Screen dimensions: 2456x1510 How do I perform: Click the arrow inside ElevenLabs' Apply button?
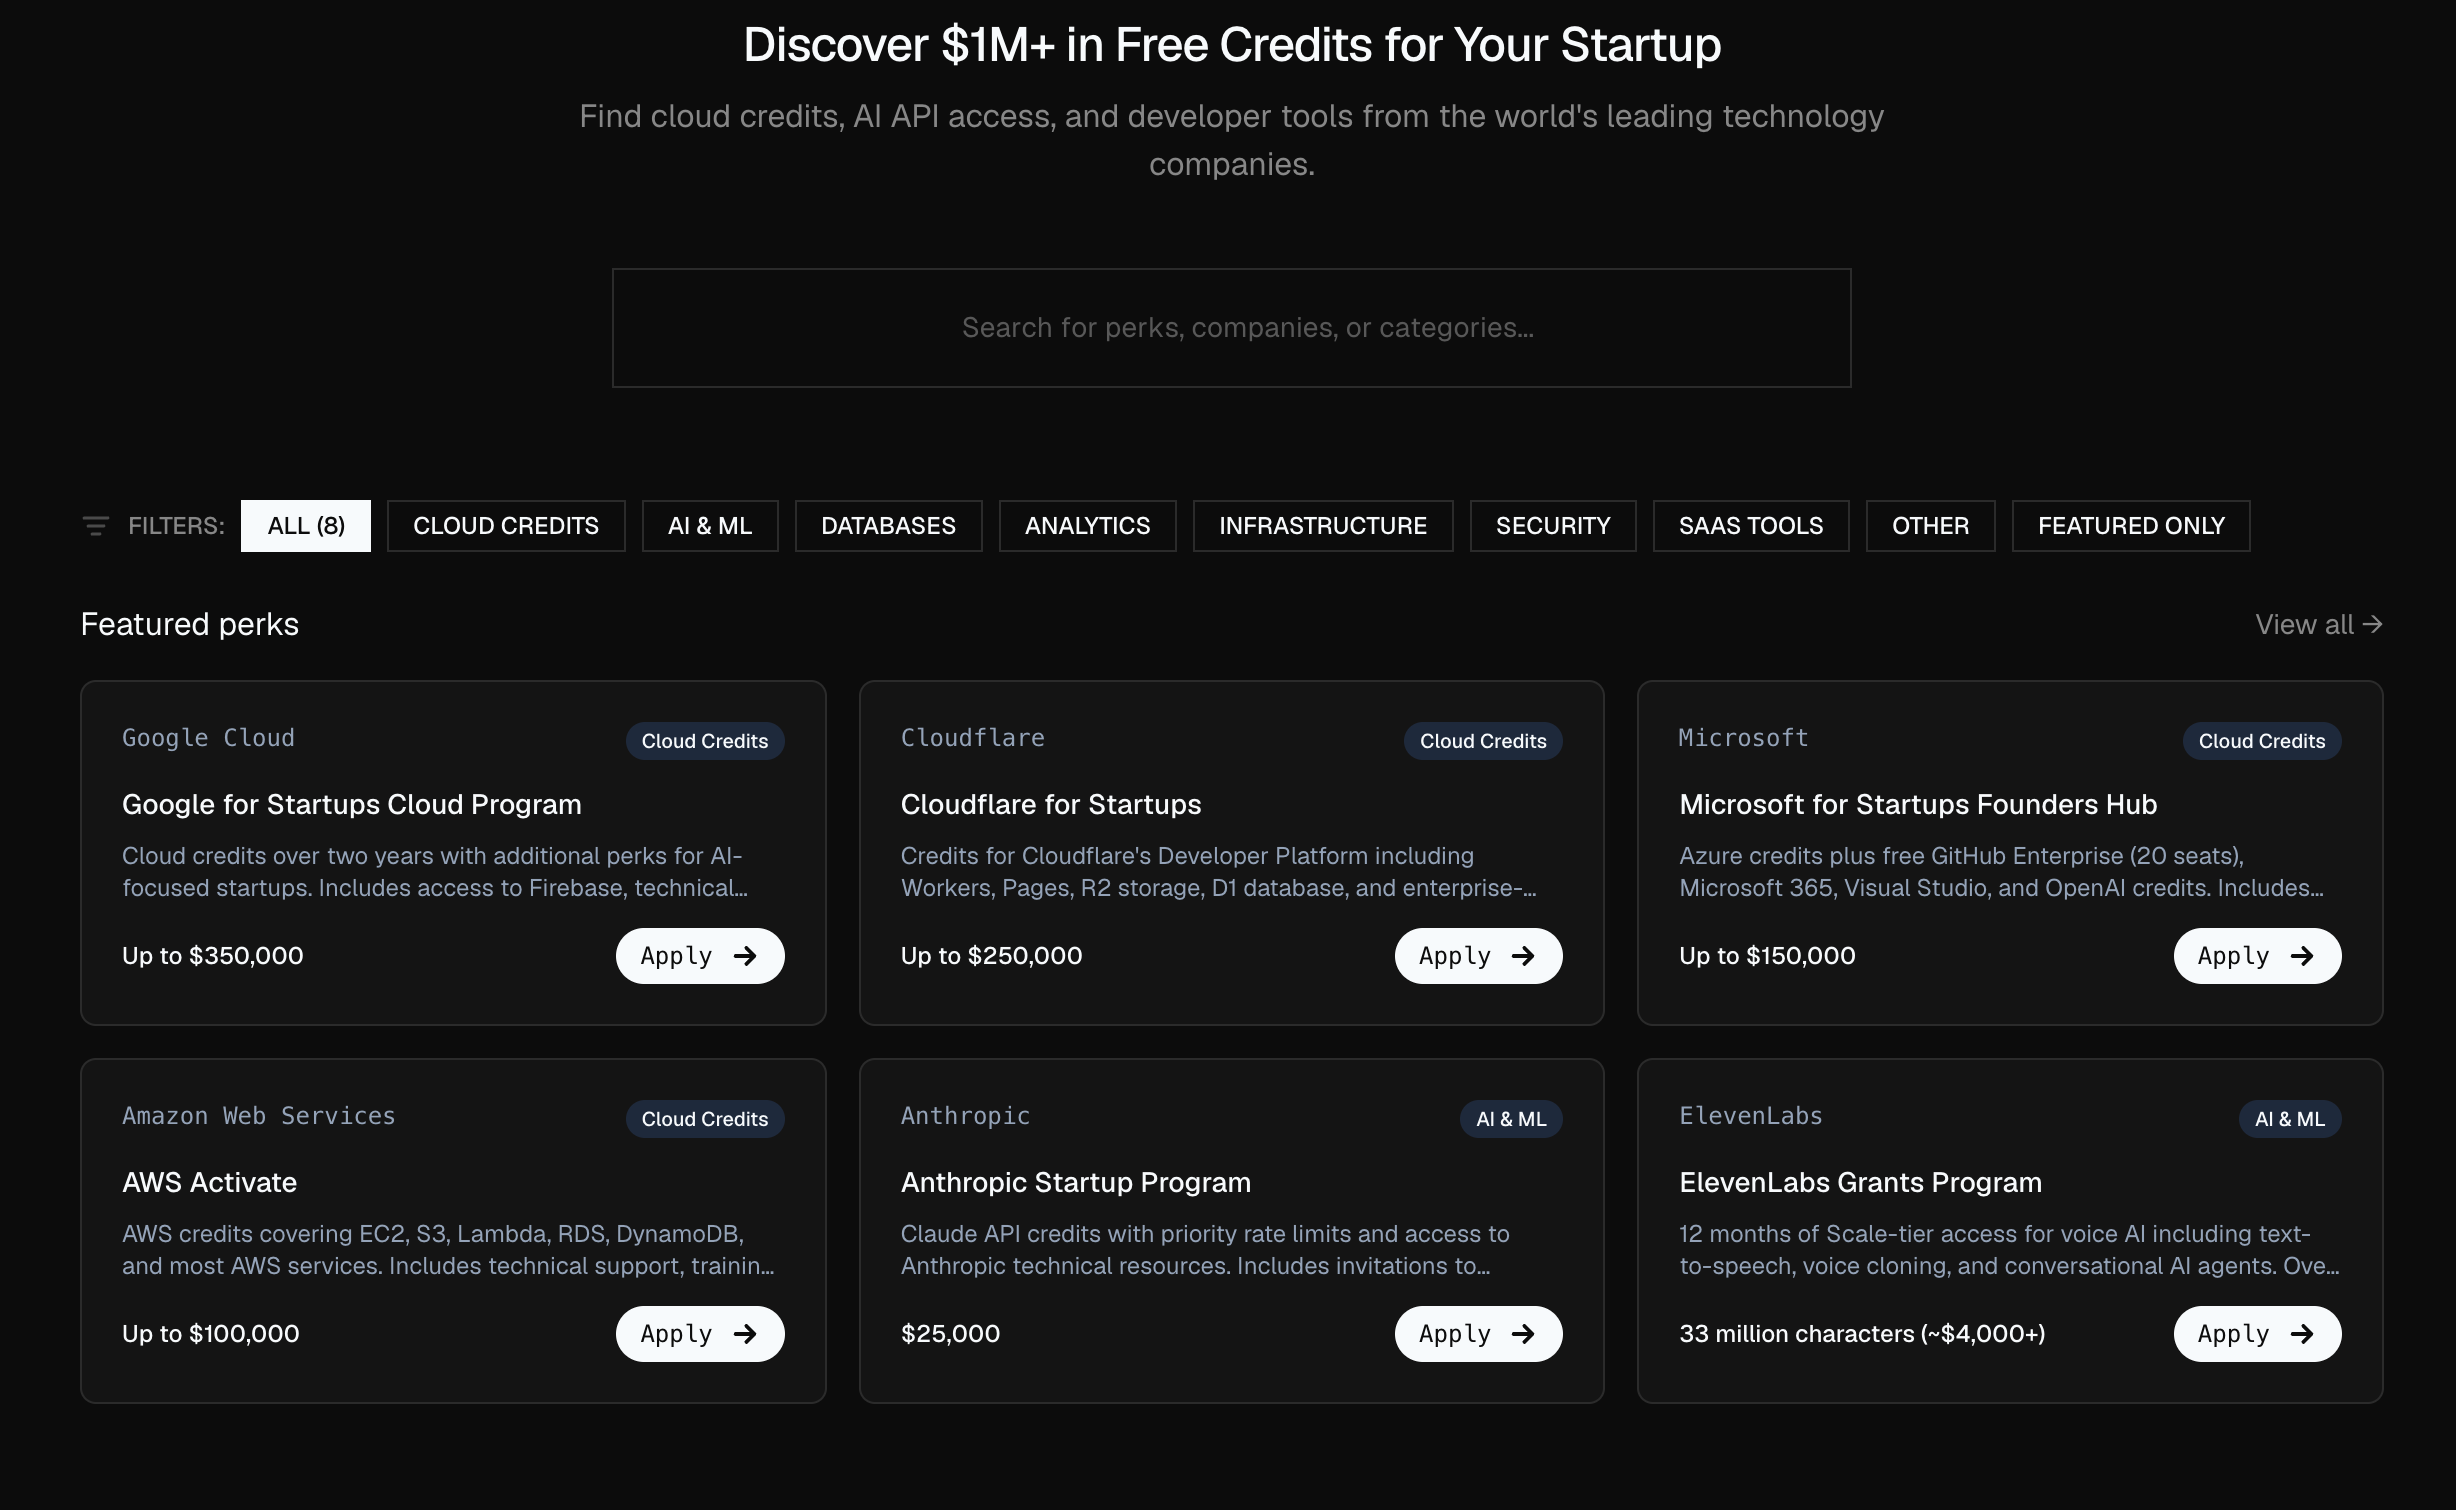point(2304,1334)
